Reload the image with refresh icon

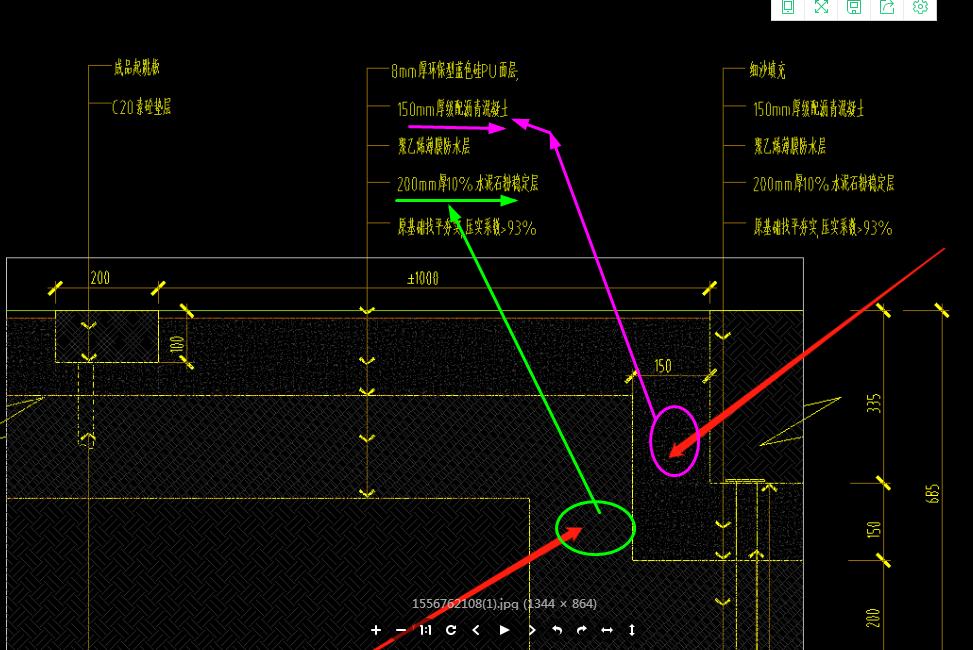coord(451,630)
